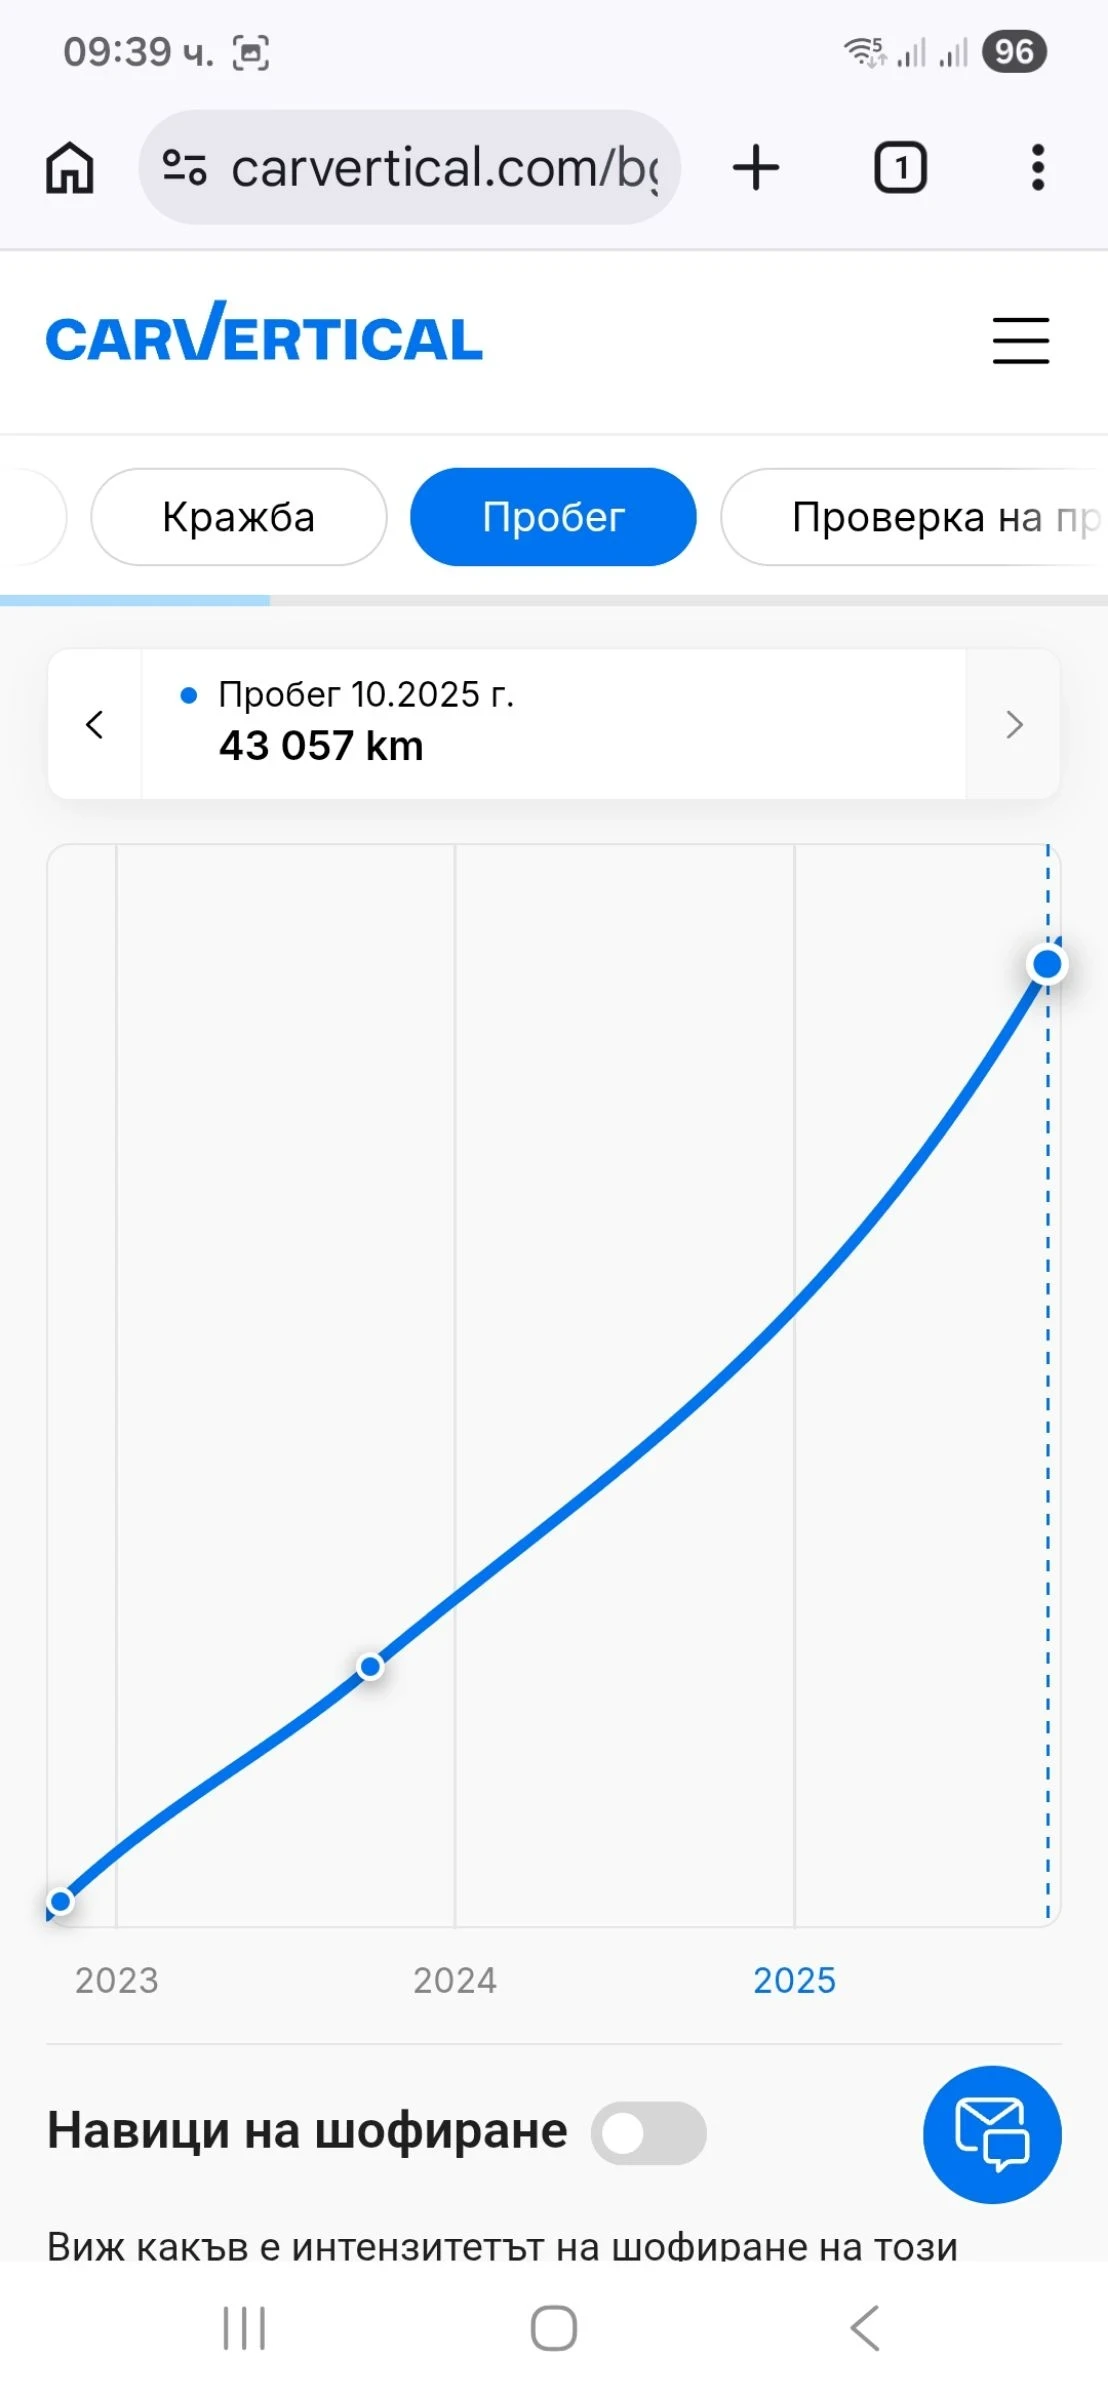Open the tab switcher
The width and height of the screenshot is (1108, 2400).
(x=900, y=167)
